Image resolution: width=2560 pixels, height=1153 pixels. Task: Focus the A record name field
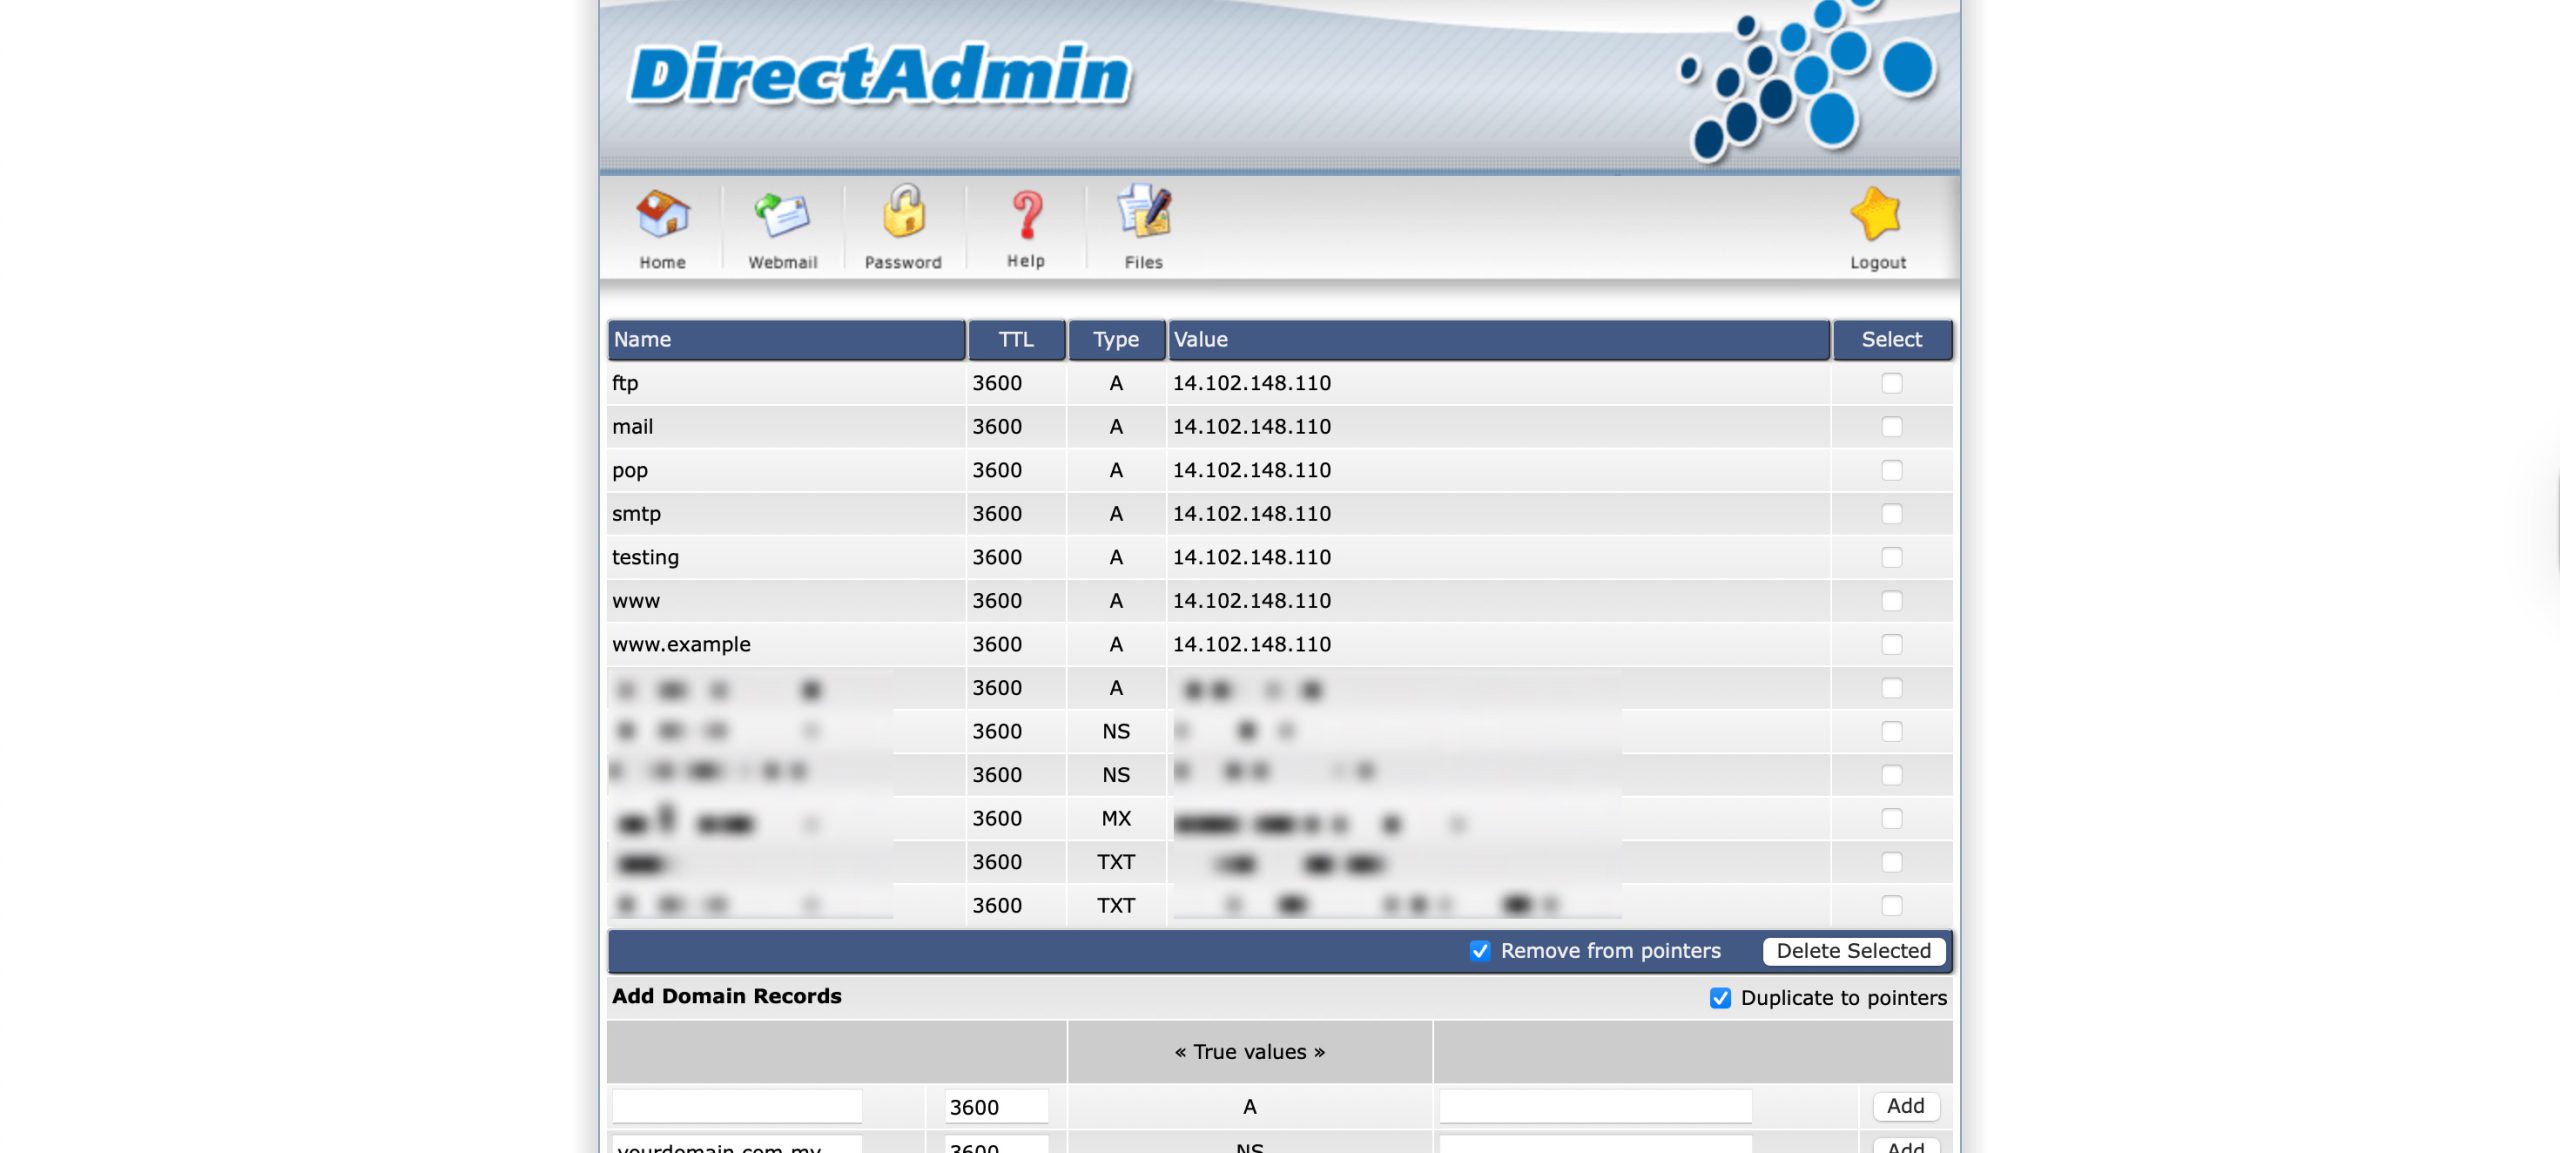pyautogui.click(x=737, y=1106)
